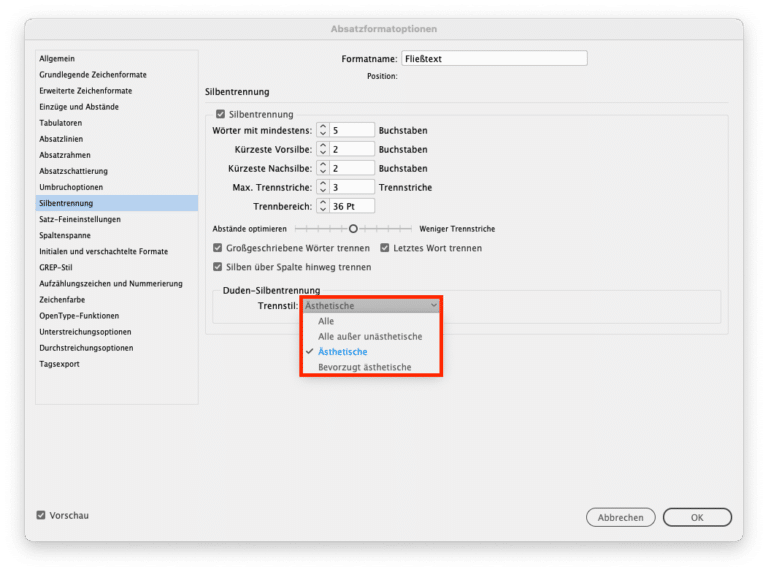Click the Kürzeste Vorsilbe value field
This screenshot has width=768, height=572.
tap(352, 149)
